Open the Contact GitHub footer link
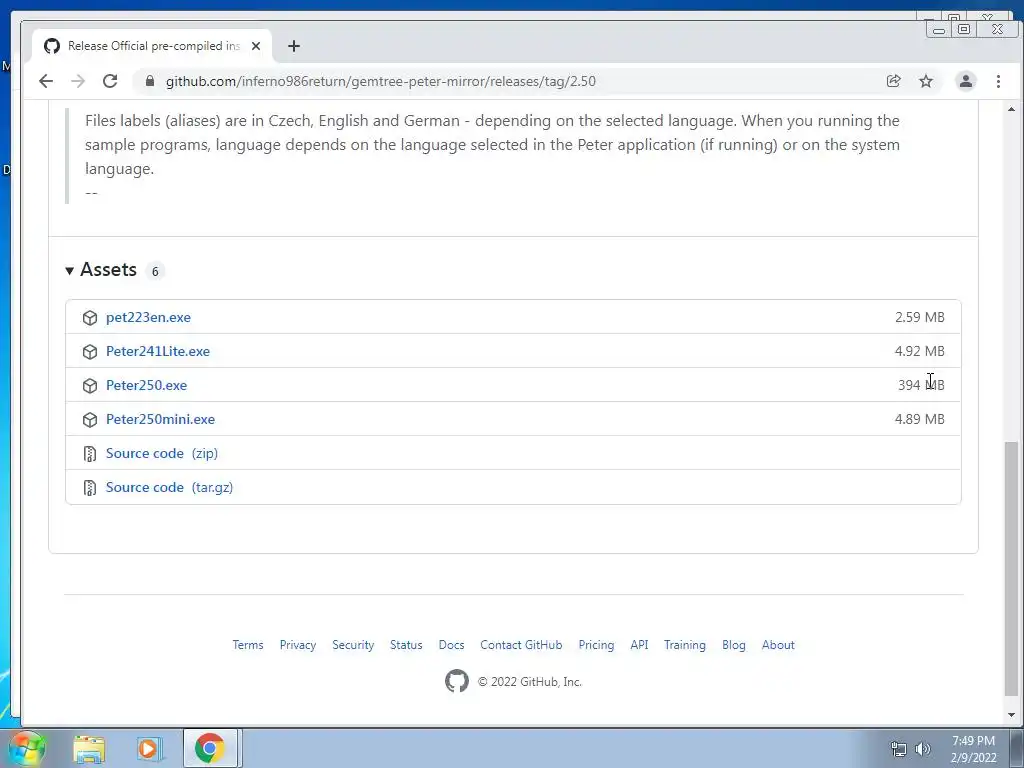1024x768 pixels. coord(521,645)
